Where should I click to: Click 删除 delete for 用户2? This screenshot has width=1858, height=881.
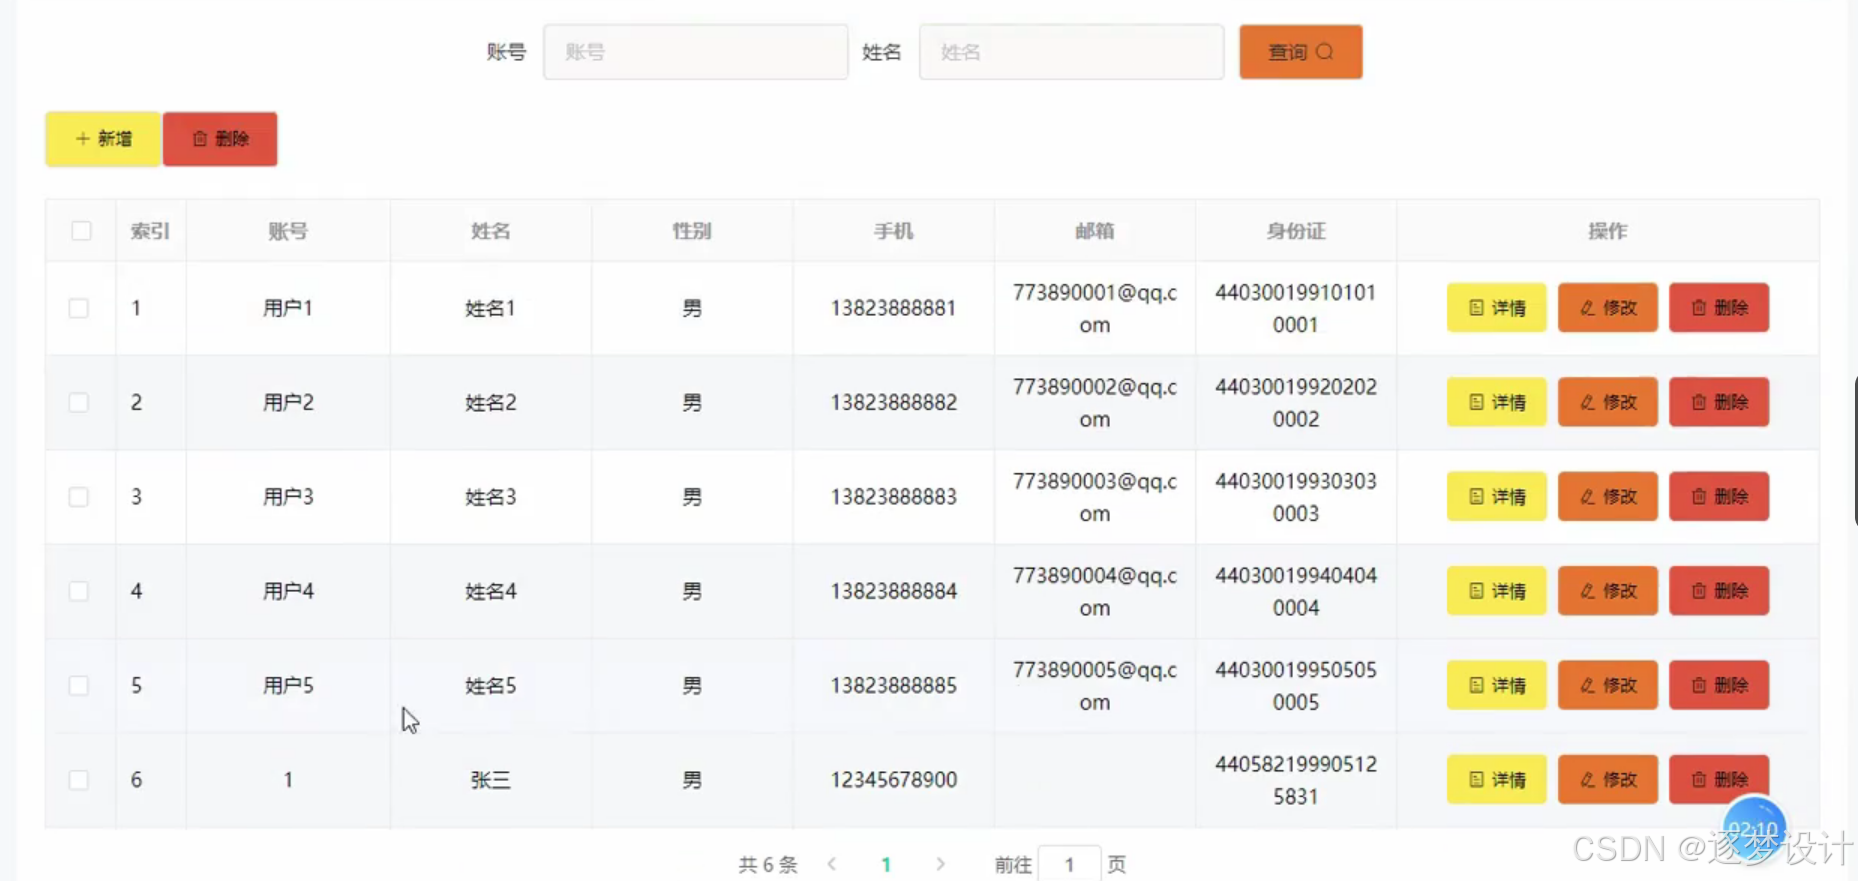tap(1719, 402)
